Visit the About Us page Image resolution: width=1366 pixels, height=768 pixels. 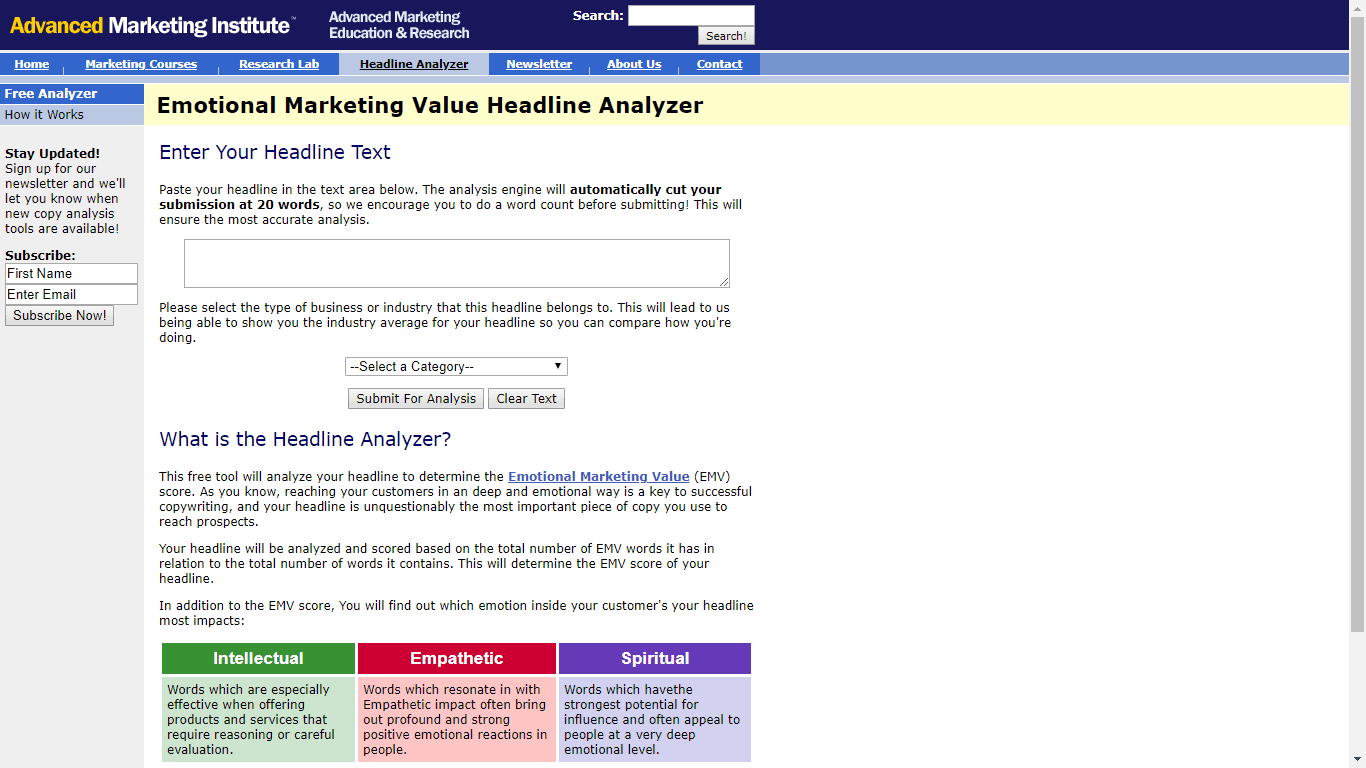point(634,64)
